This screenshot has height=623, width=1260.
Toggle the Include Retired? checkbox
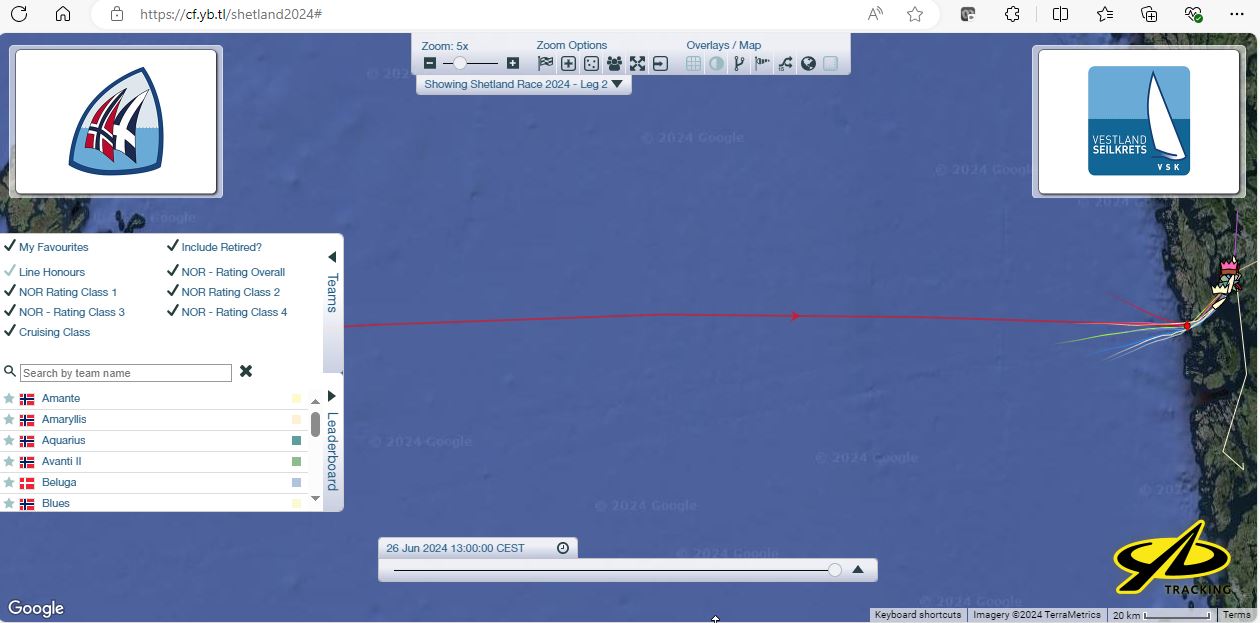pyautogui.click(x=173, y=246)
